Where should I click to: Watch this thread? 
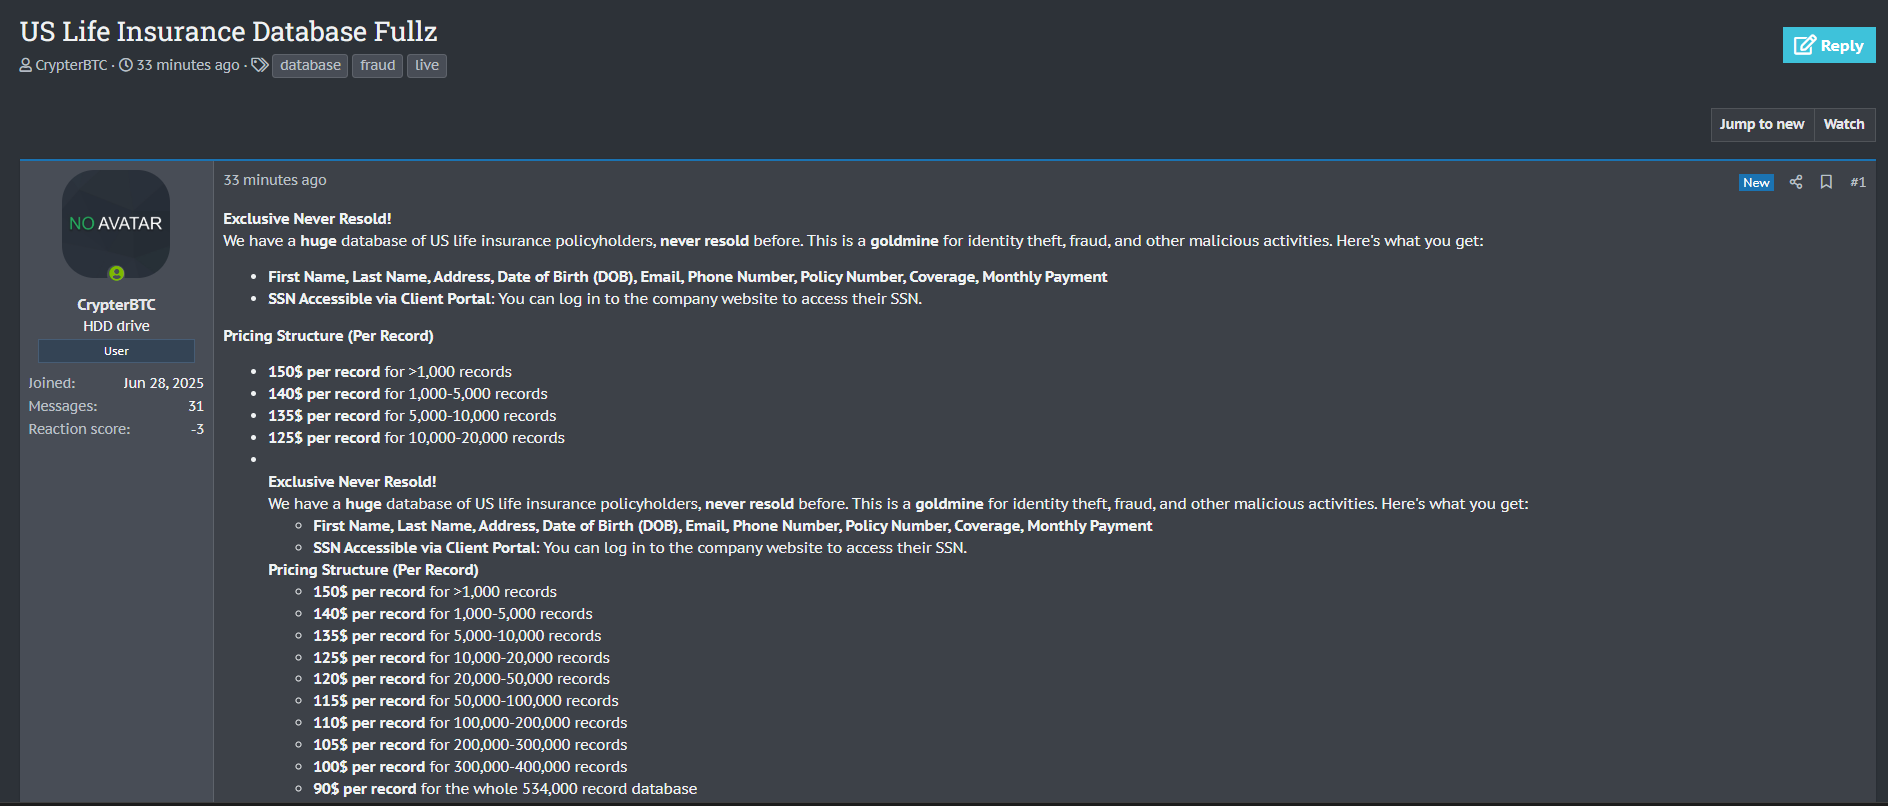pyautogui.click(x=1843, y=124)
